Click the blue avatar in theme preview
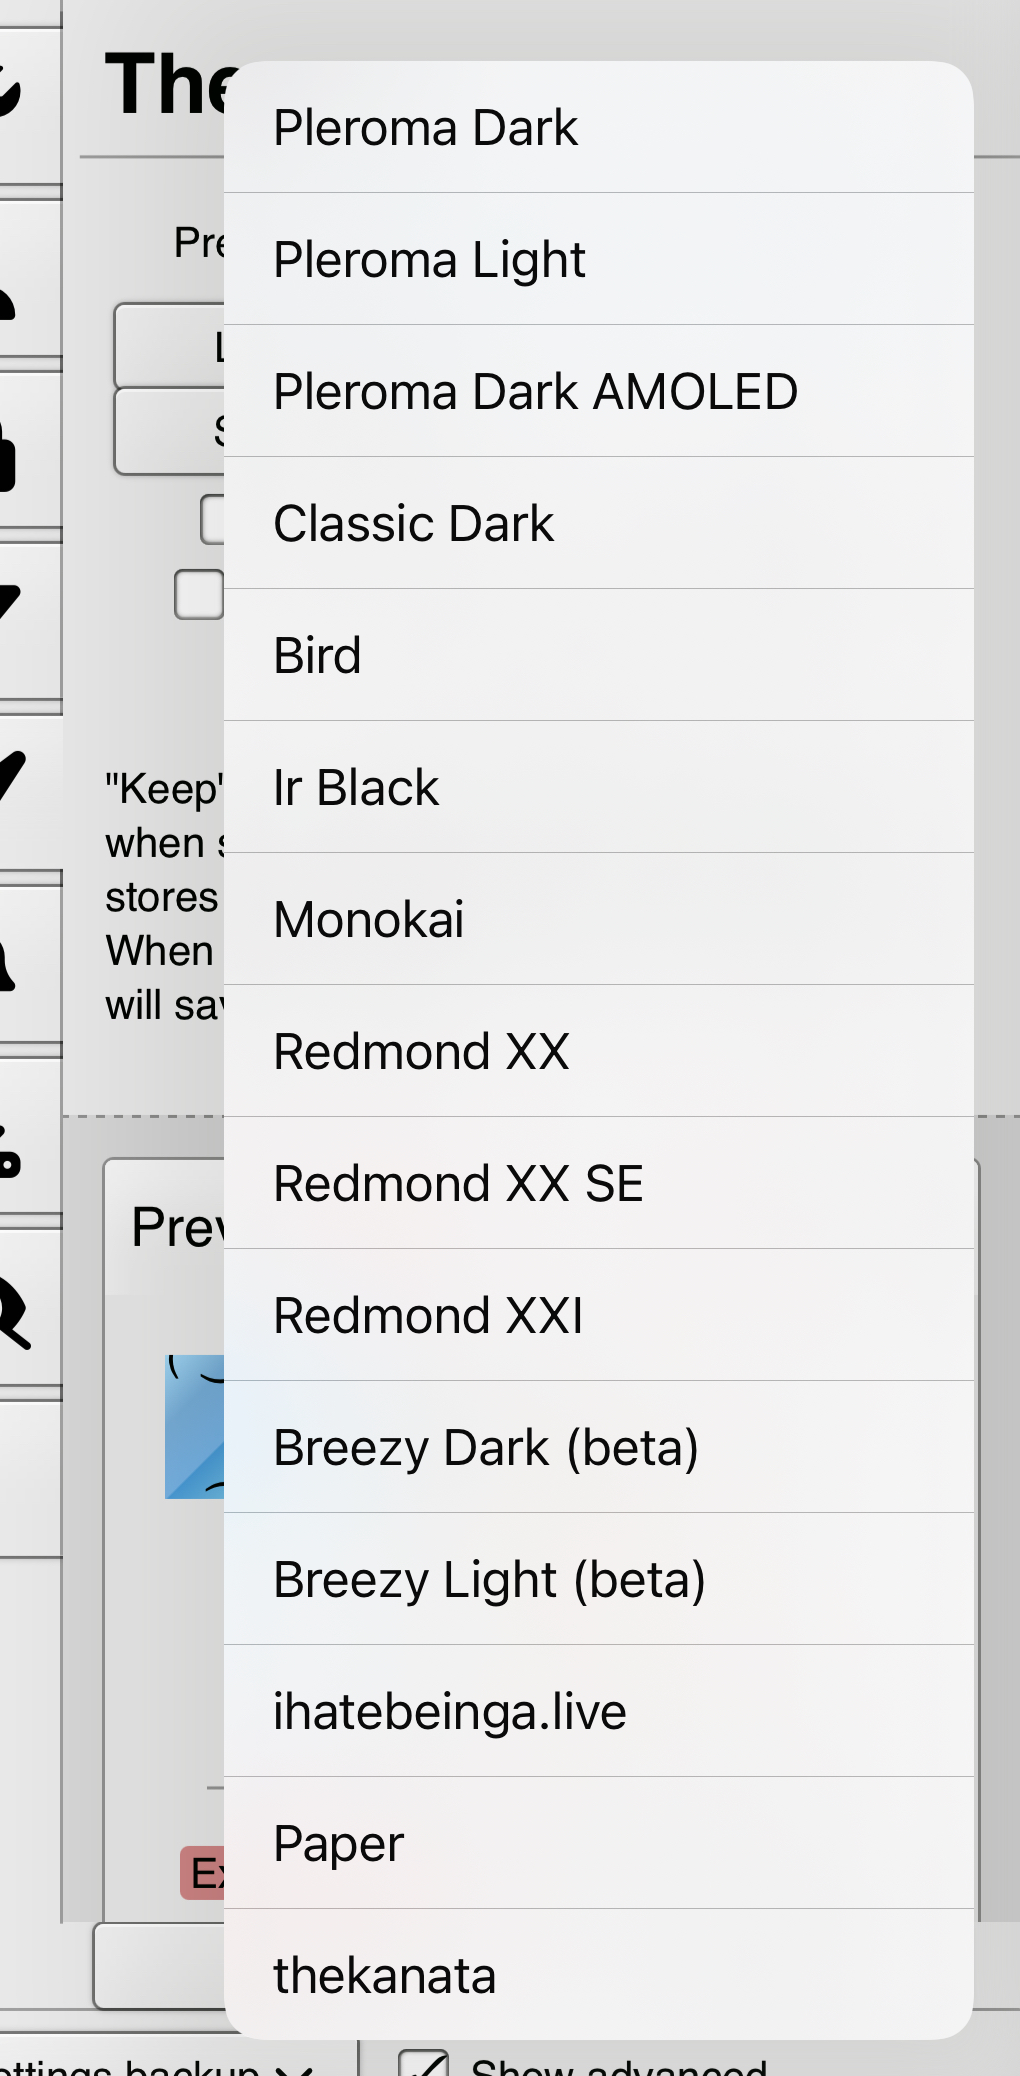The height and width of the screenshot is (2076, 1020). [x=195, y=1427]
